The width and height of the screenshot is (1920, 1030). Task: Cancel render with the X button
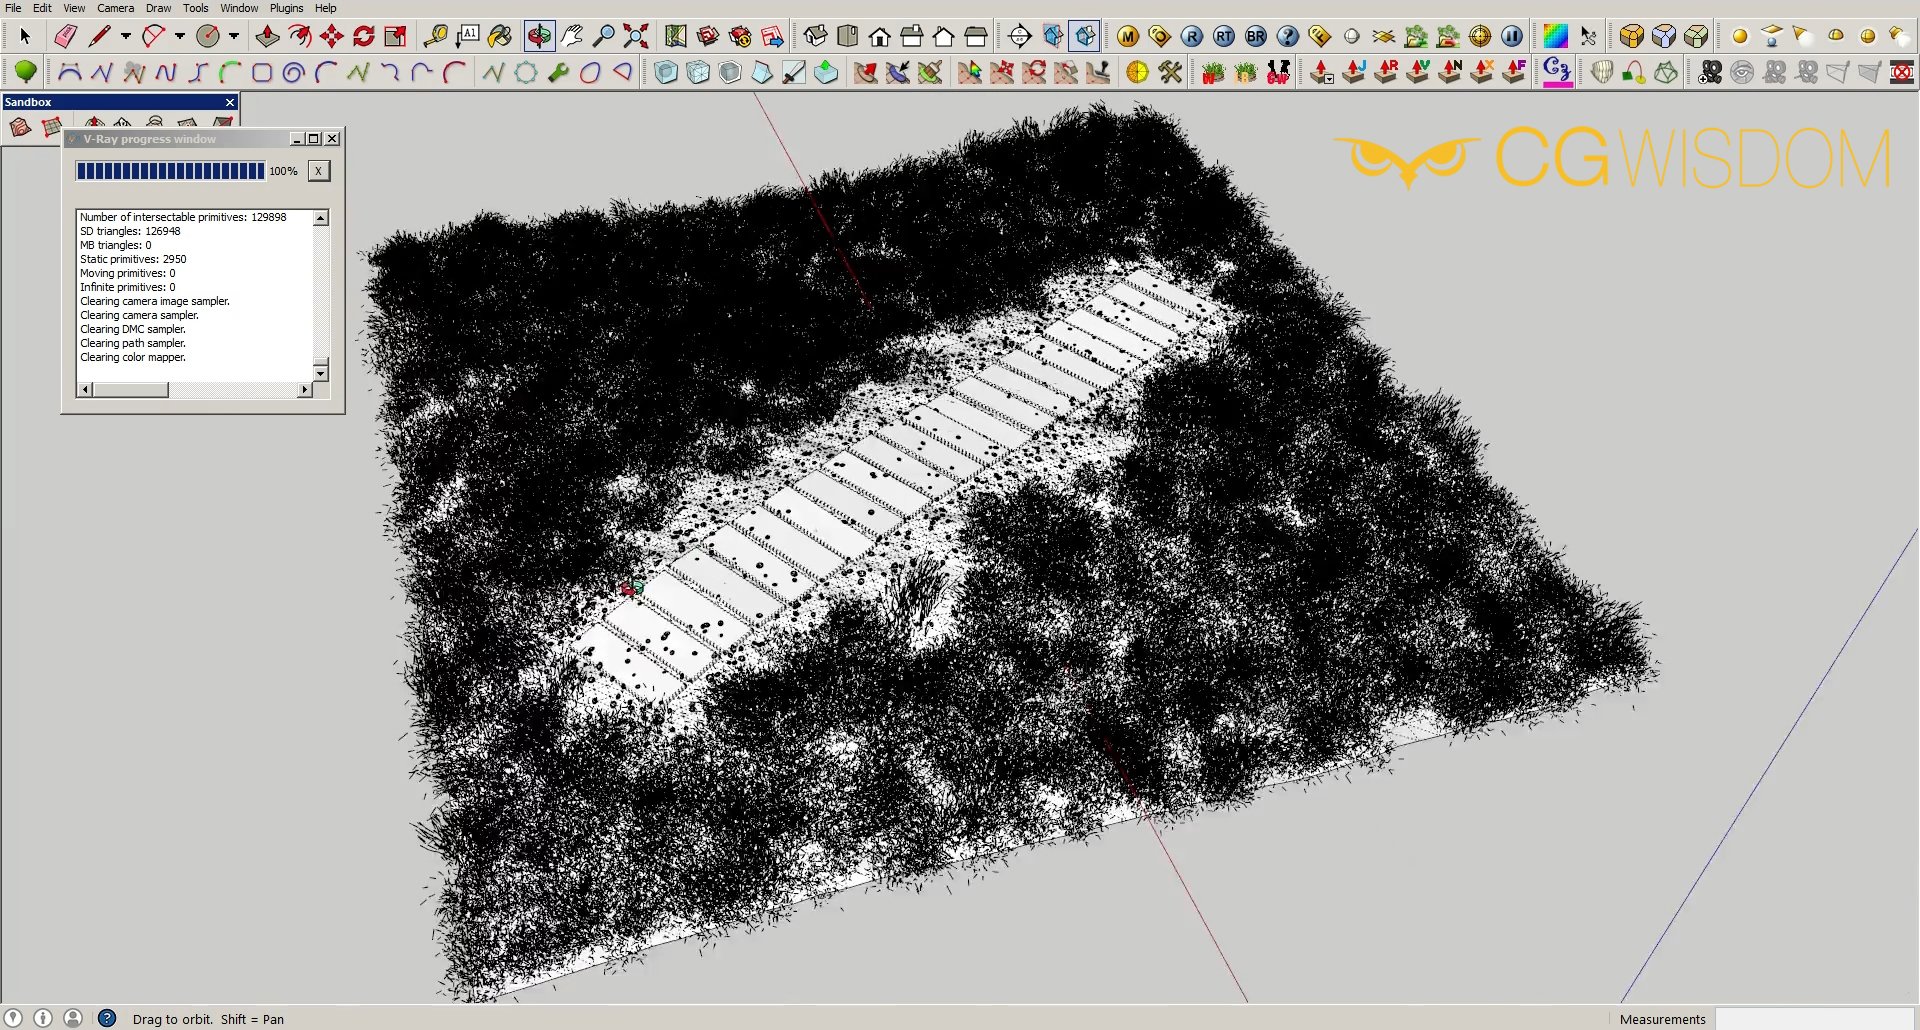click(x=318, y=171)
